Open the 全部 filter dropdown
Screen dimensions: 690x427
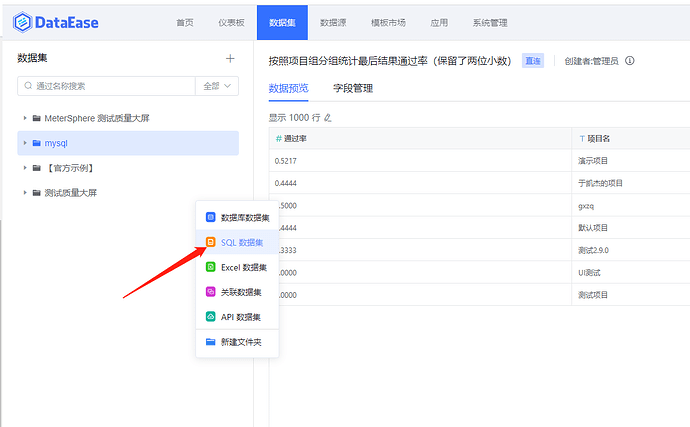217,86
